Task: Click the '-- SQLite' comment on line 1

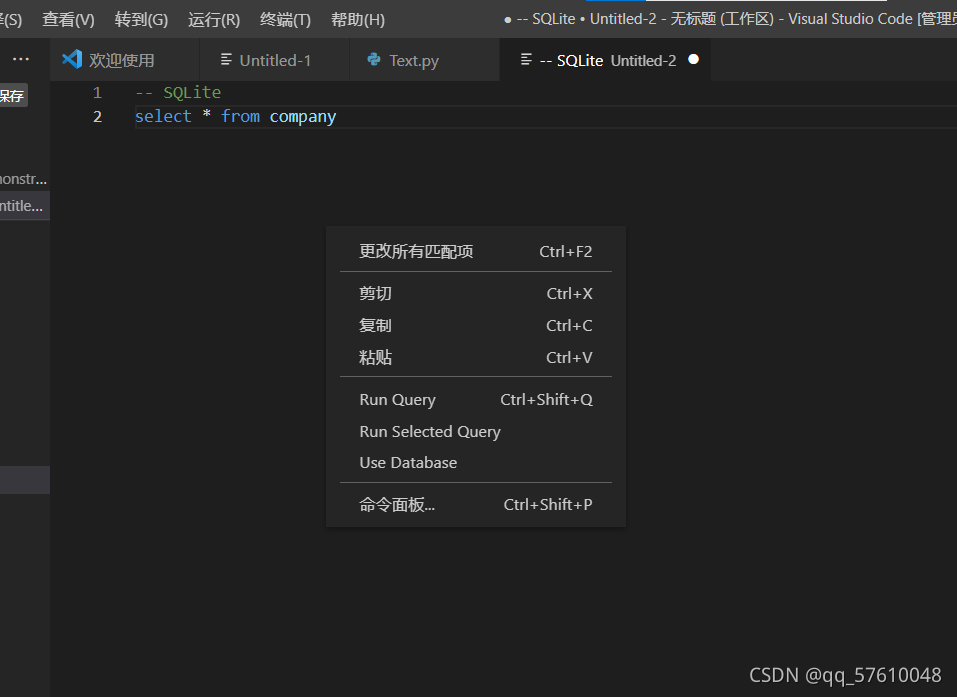Action: point(178,92)
